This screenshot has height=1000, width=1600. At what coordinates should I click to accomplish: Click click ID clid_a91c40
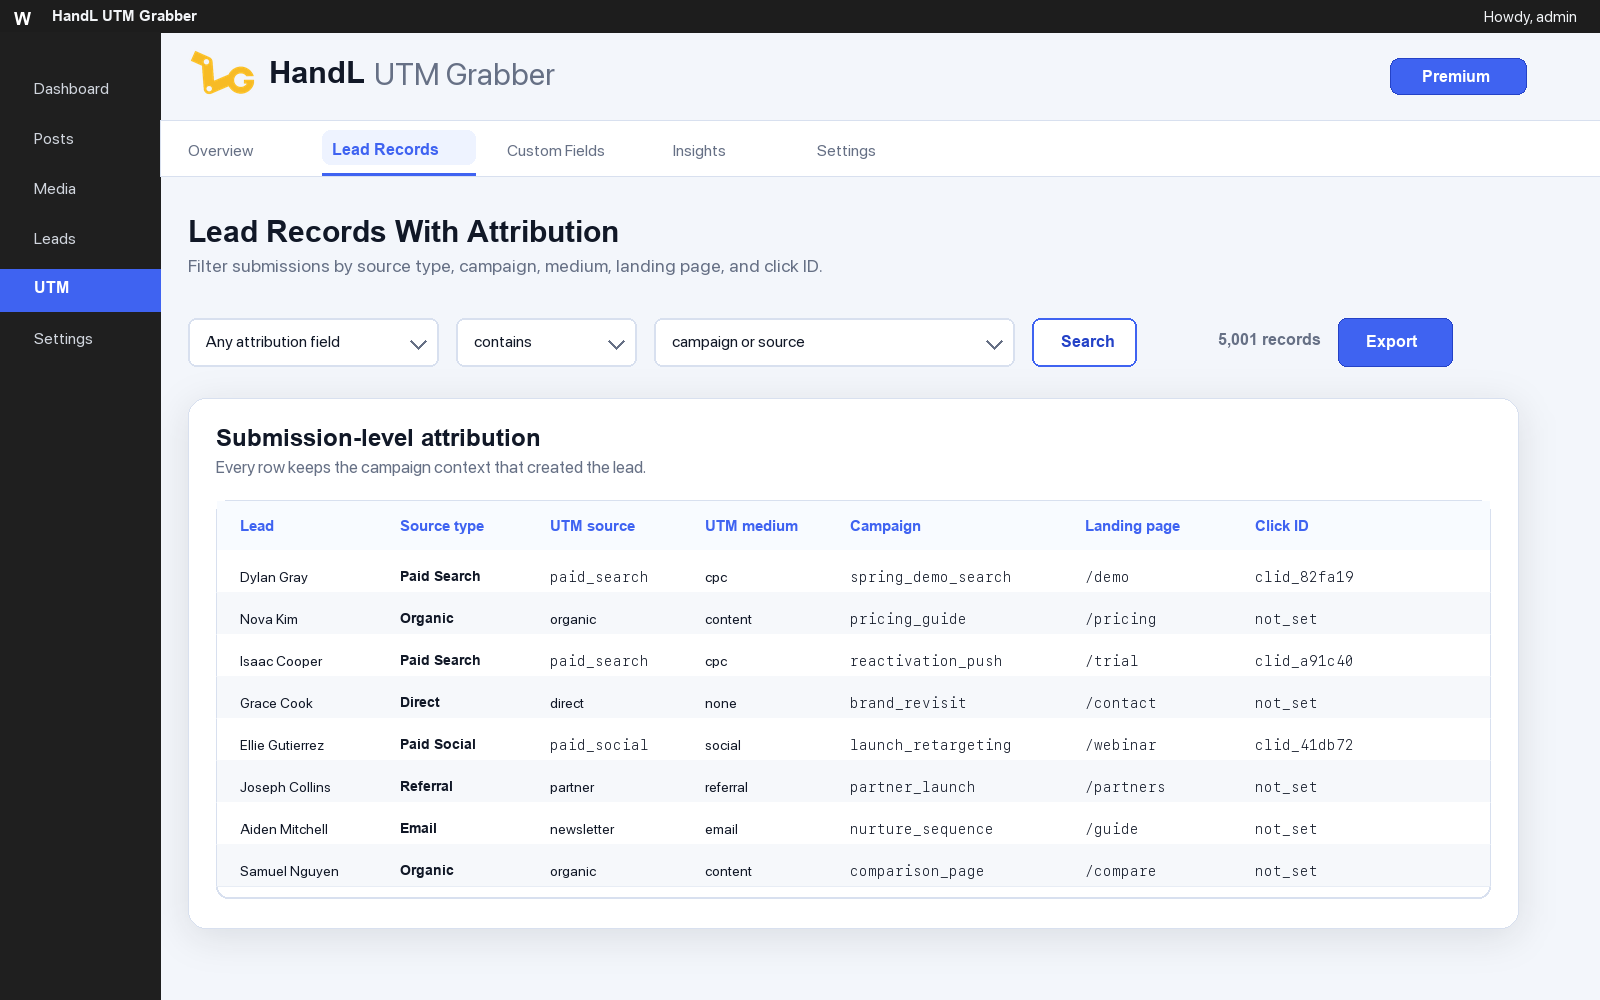[x=1304, y=661]
